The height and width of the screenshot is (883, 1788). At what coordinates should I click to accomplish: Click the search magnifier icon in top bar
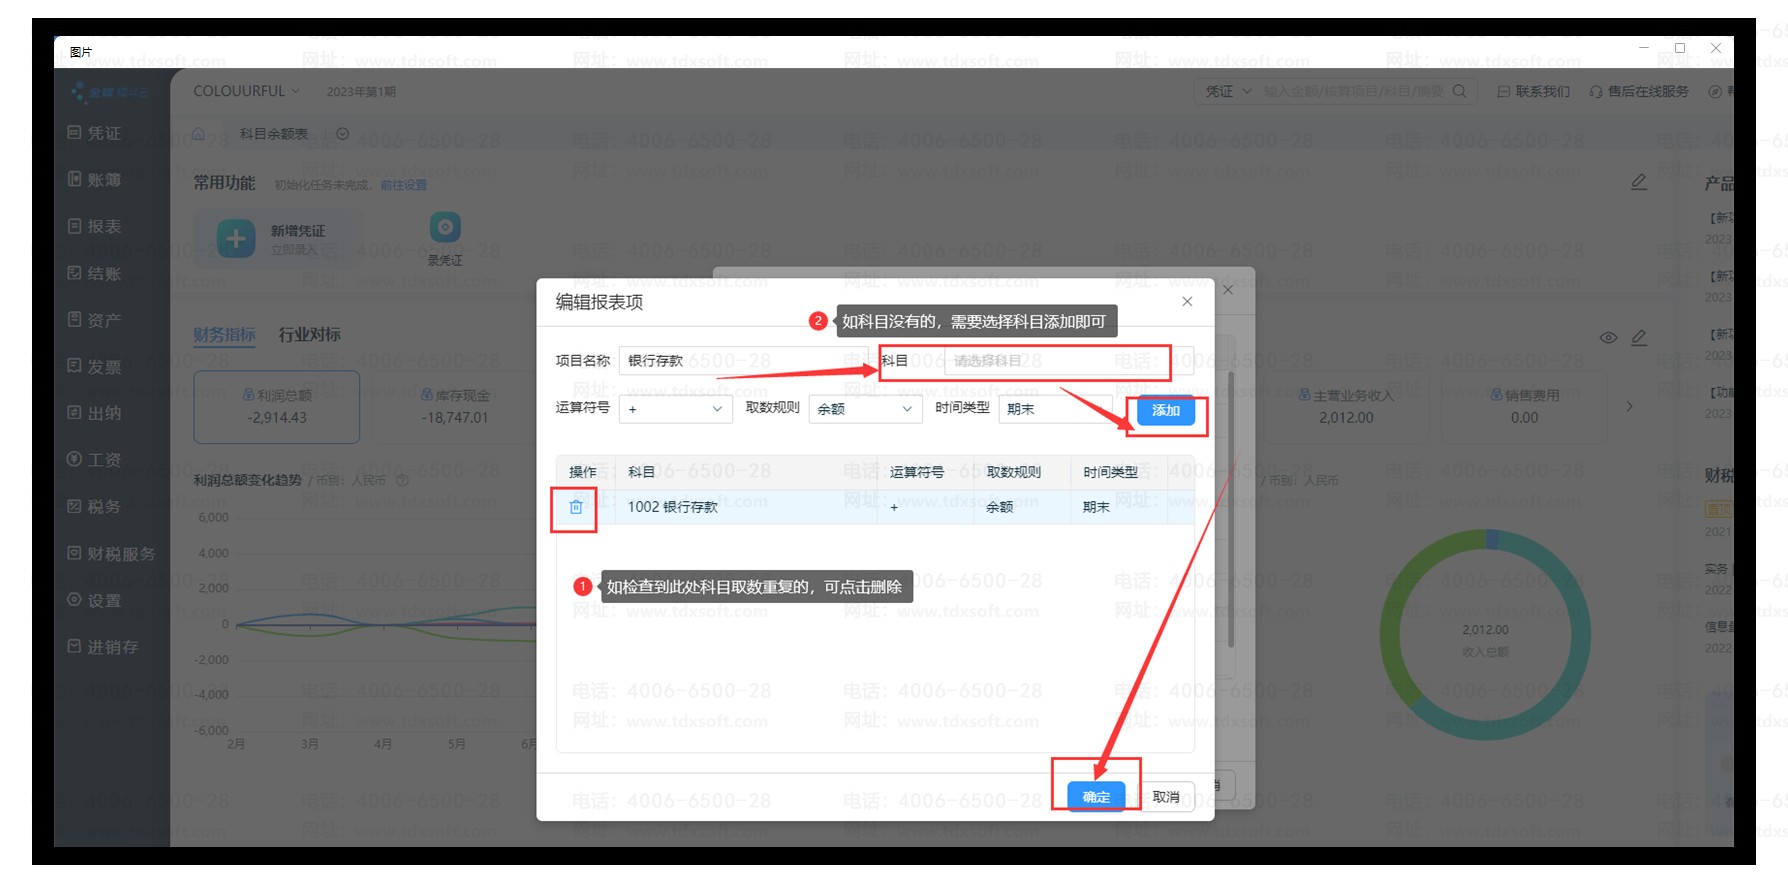click(1459, 91)
